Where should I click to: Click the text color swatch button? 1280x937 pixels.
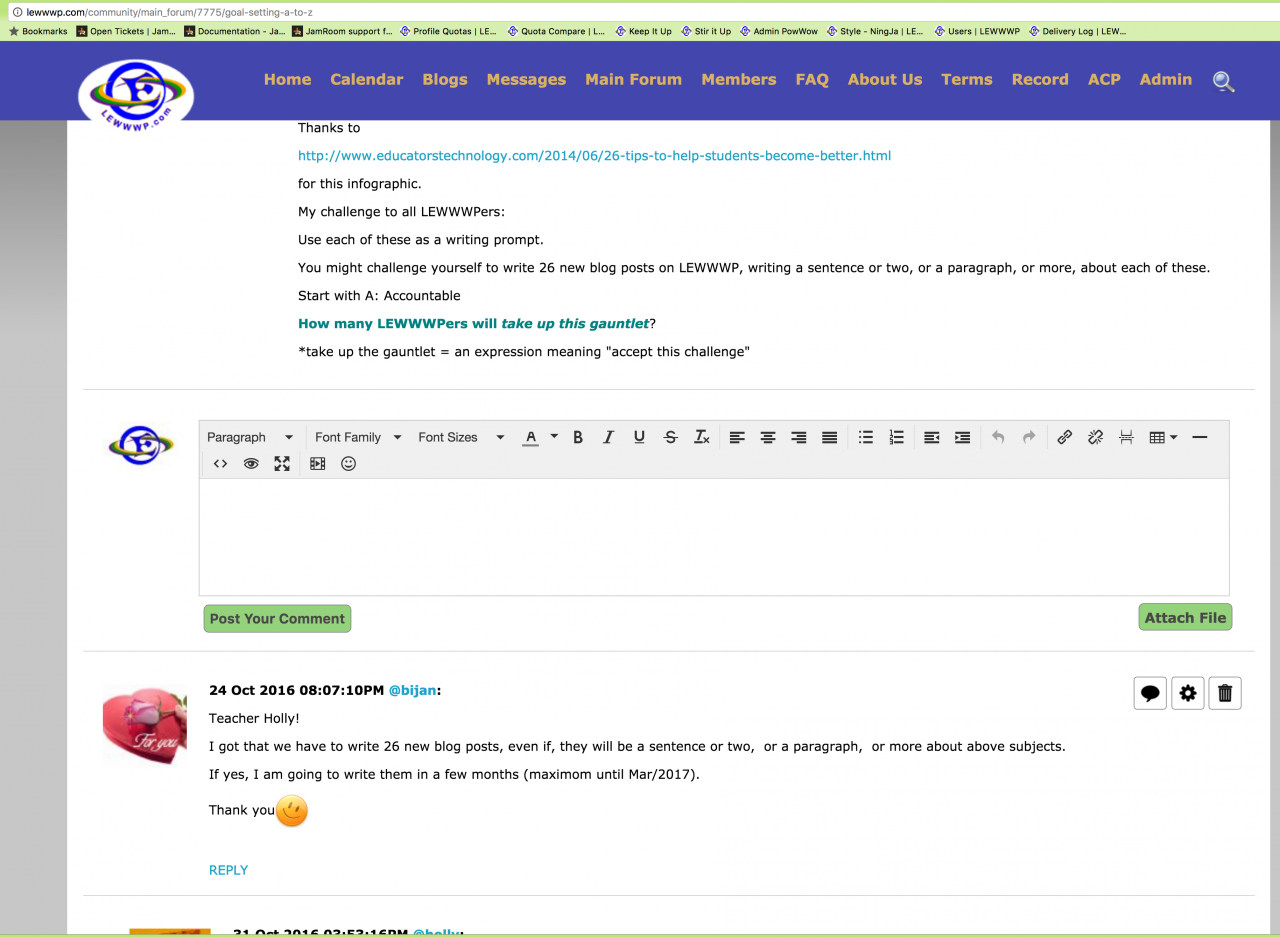point(531,437)
